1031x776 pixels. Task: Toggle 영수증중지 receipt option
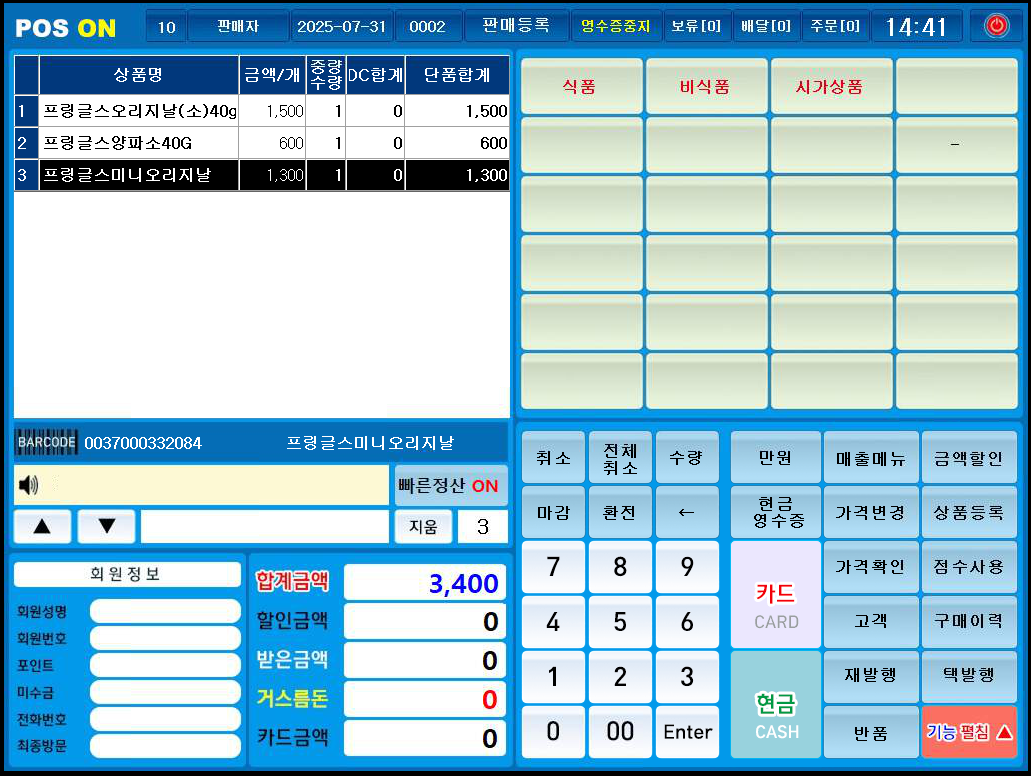point(616,26)
